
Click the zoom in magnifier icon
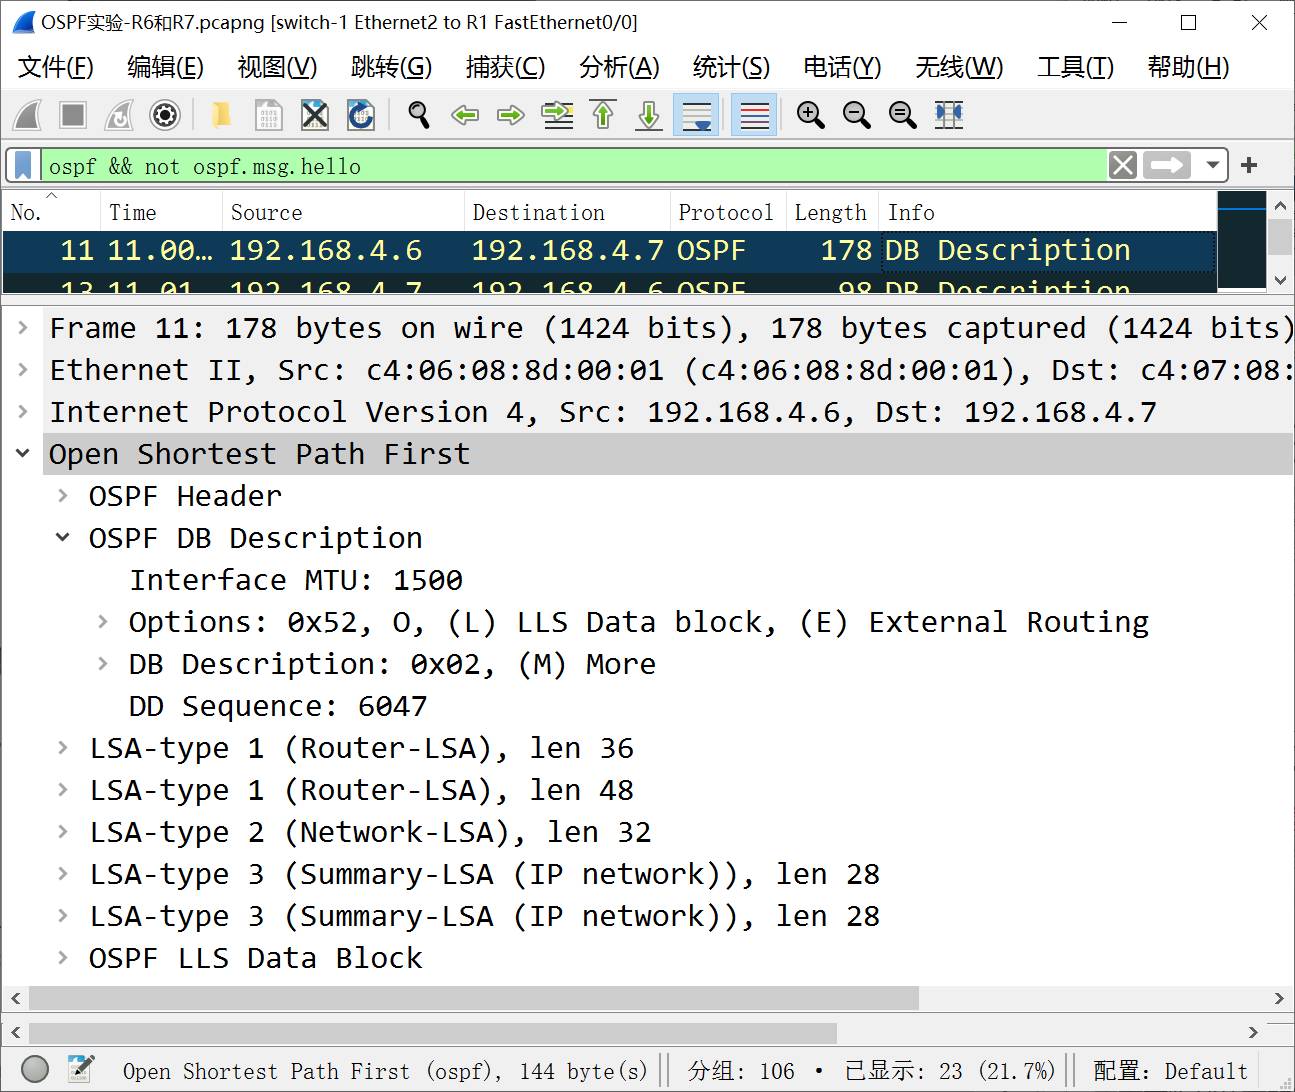[x=810, y=115]
